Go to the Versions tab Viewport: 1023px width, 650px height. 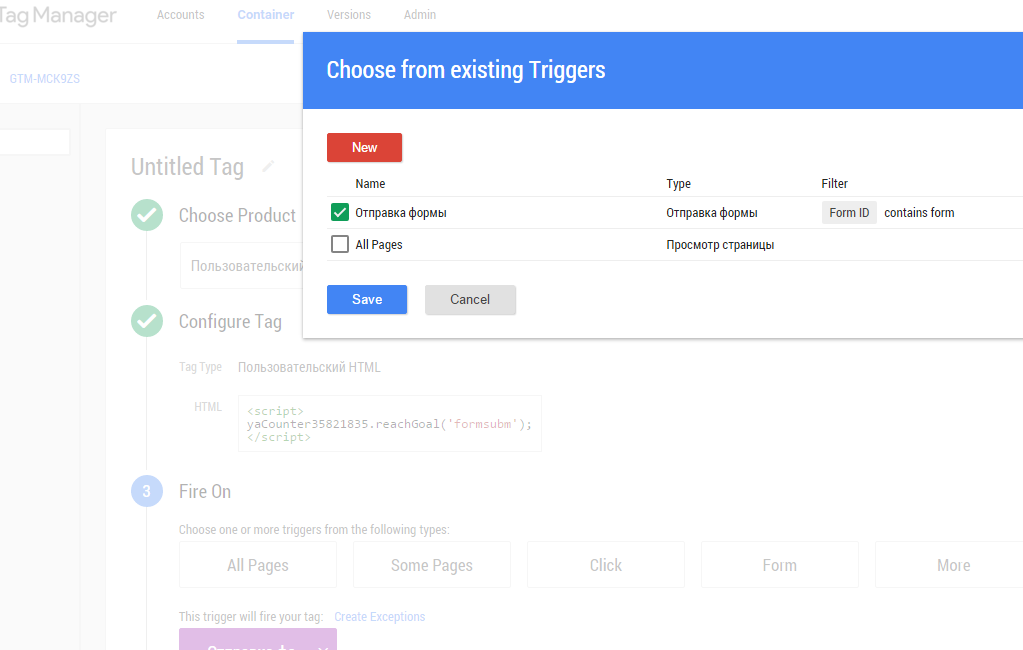[x=348, y=14]
